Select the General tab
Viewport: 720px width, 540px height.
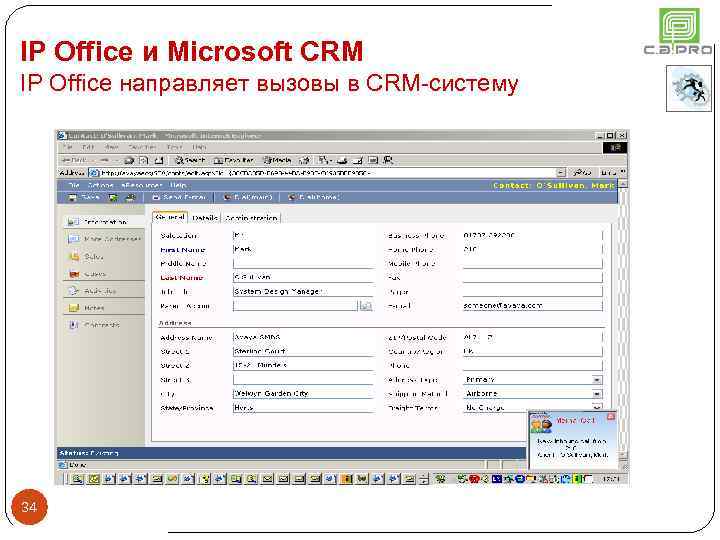click(170, 217)
